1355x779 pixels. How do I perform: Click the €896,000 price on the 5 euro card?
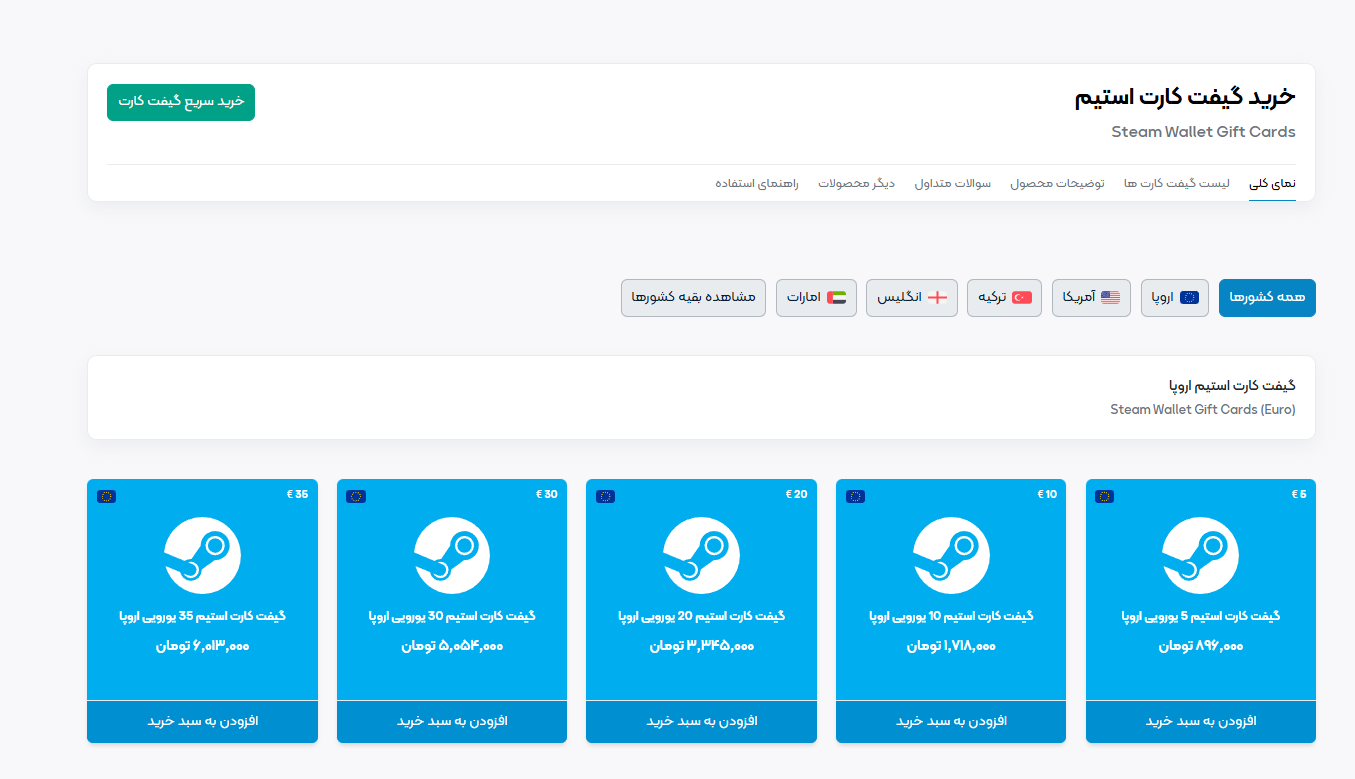point(1200,645)
